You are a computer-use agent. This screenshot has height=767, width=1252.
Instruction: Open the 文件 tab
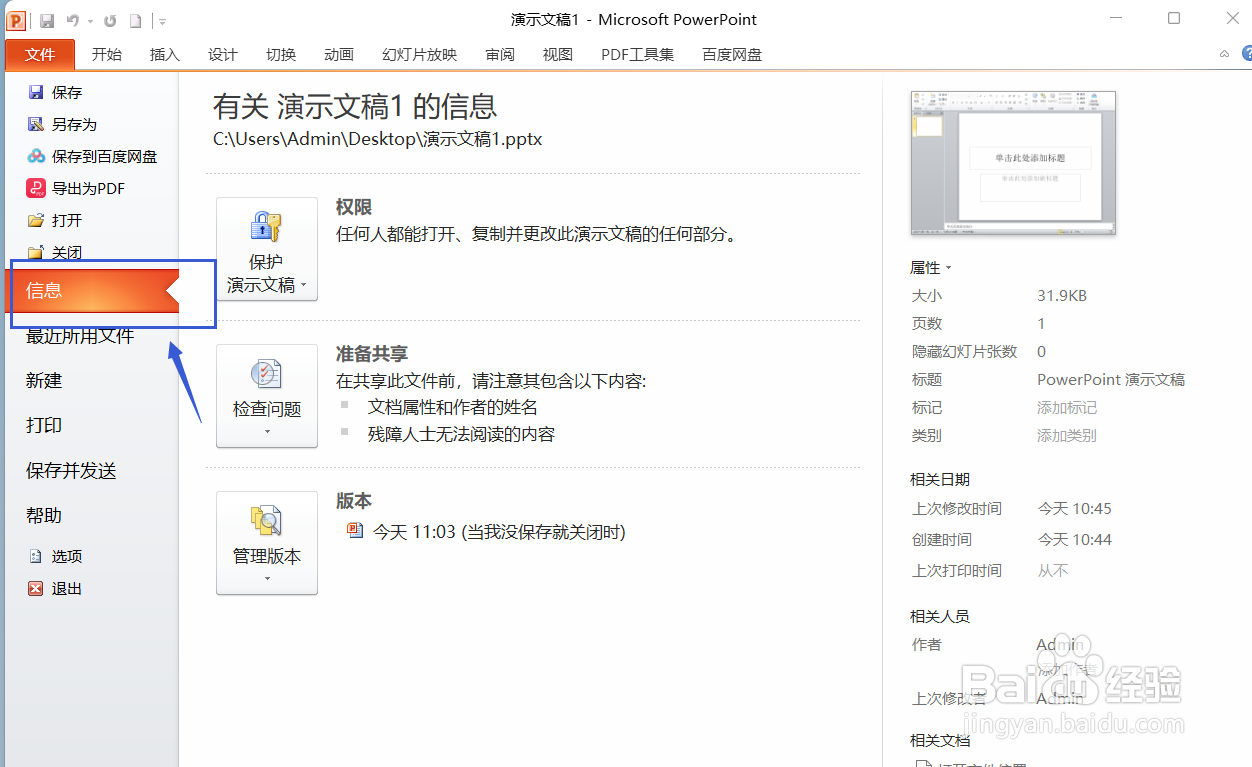pos(40,55)
